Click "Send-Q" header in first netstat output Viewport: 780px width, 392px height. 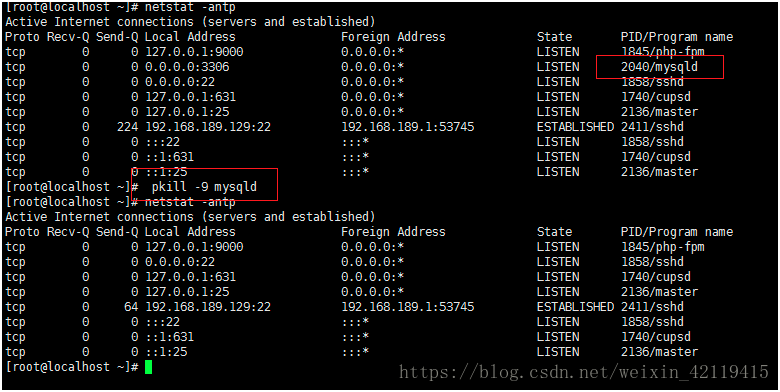[117, 37]
